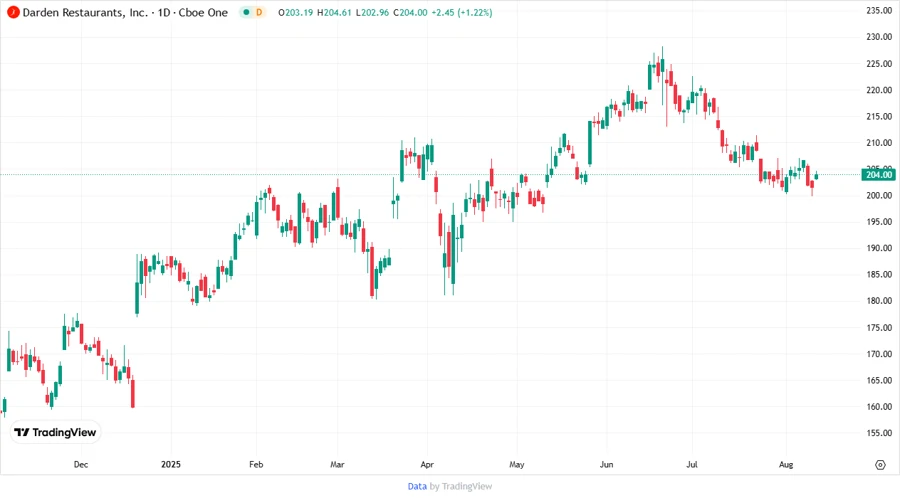This screenshot has width=900, height=498.
Task: Click the 220.00 price axis label
Action: tap(879, 90)
